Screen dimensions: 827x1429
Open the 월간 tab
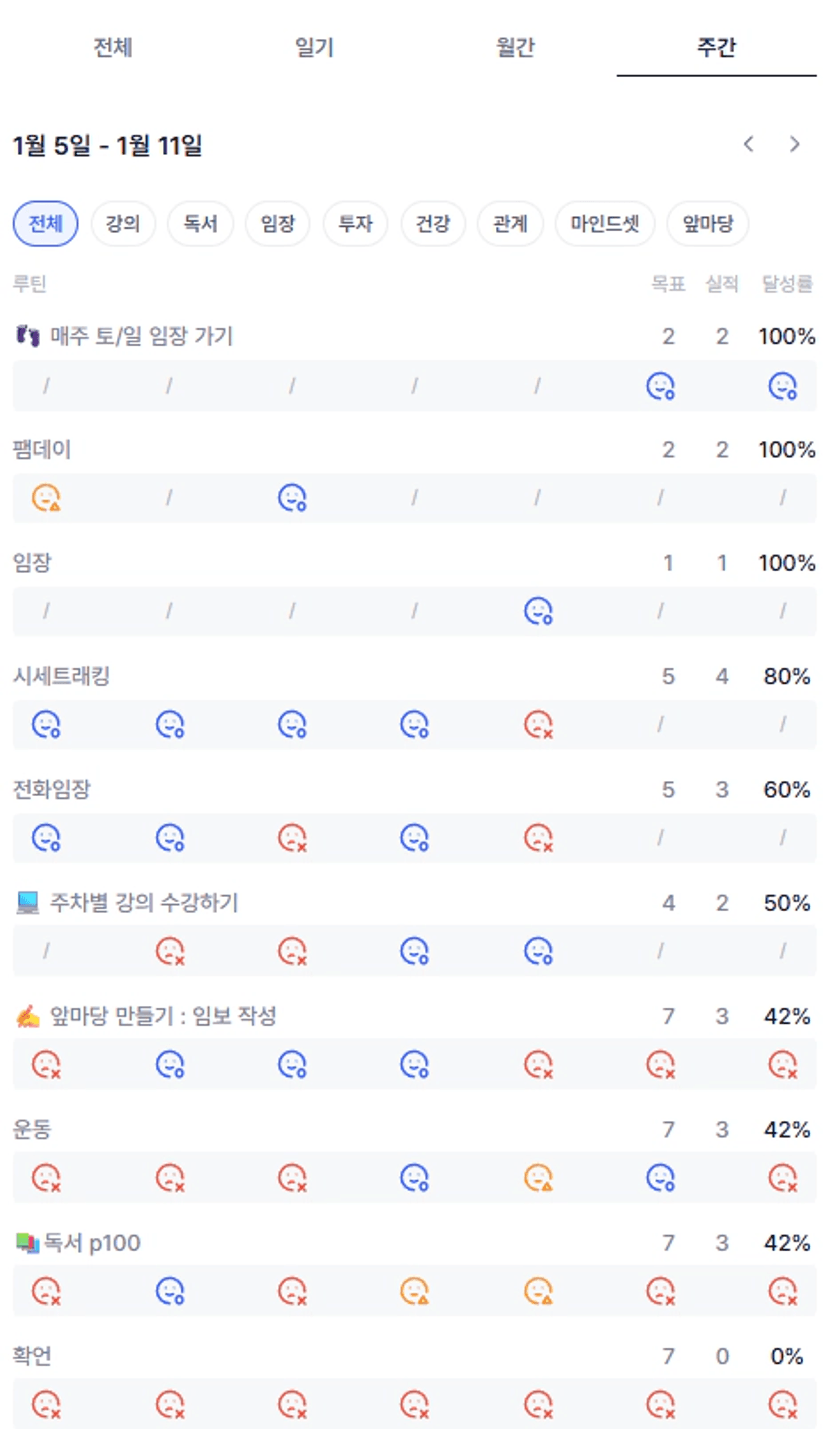point(515,48)
